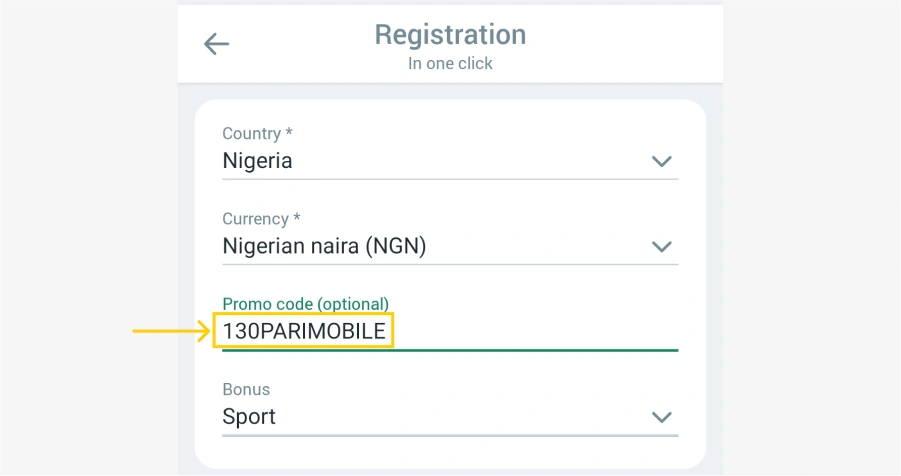Click the "Country *" field label
The height and width of the screenshot is (476, 901).
257,134
